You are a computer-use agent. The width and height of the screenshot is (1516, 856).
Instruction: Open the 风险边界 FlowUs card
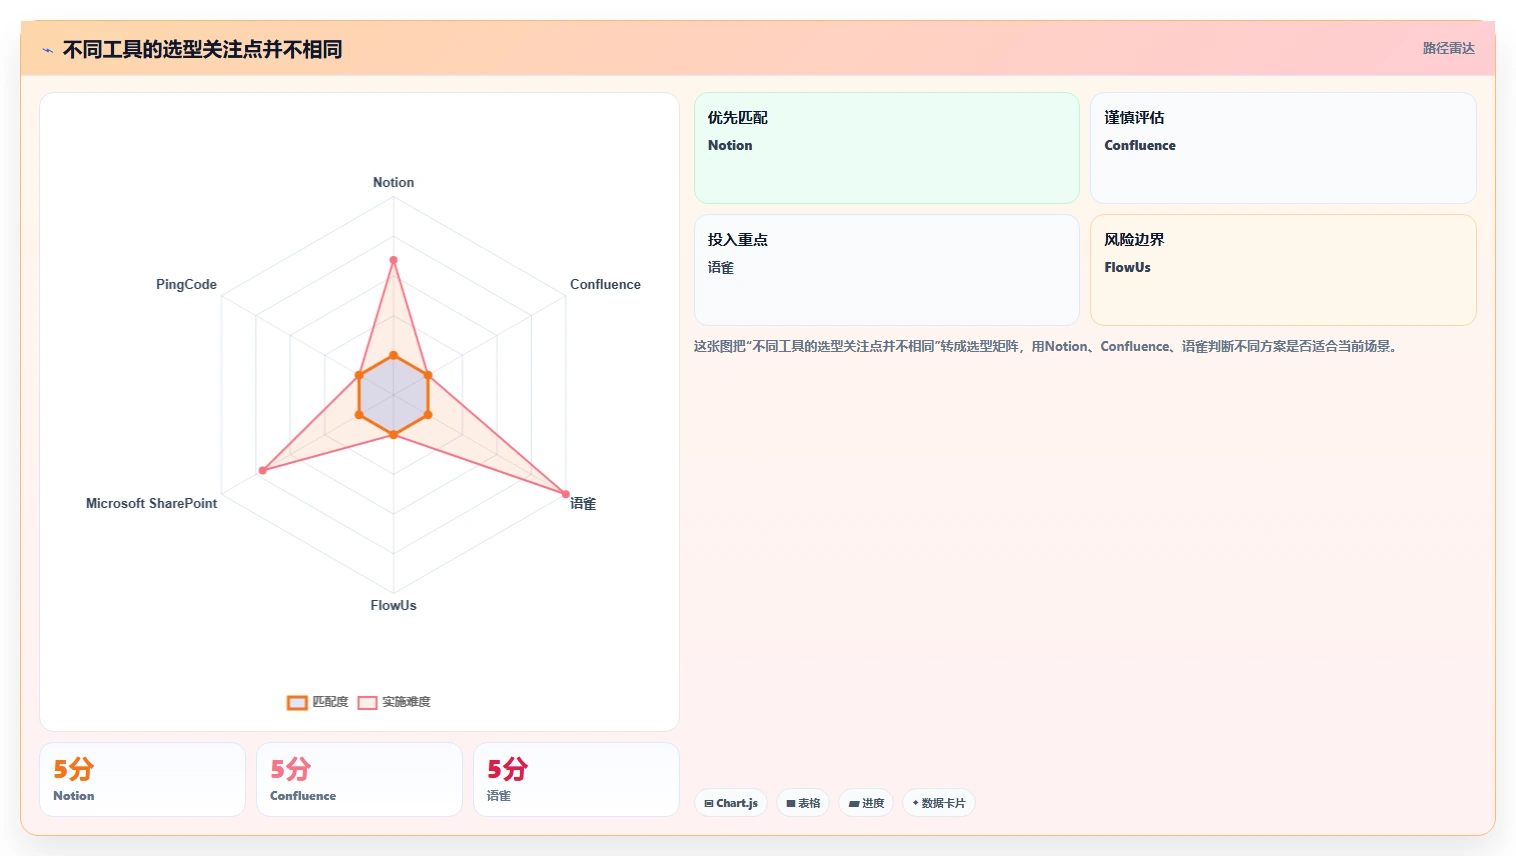point(1283,270)
